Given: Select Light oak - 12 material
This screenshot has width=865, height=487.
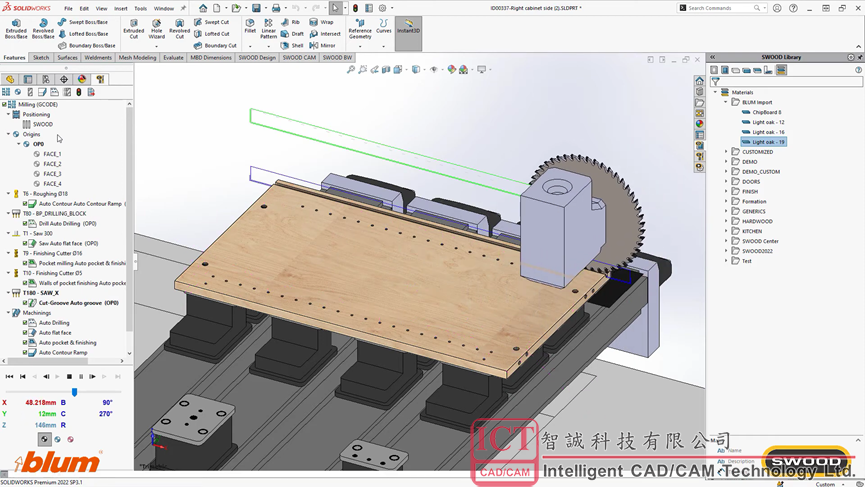Looking at the screenshot, I should click(x=763, y=122).
